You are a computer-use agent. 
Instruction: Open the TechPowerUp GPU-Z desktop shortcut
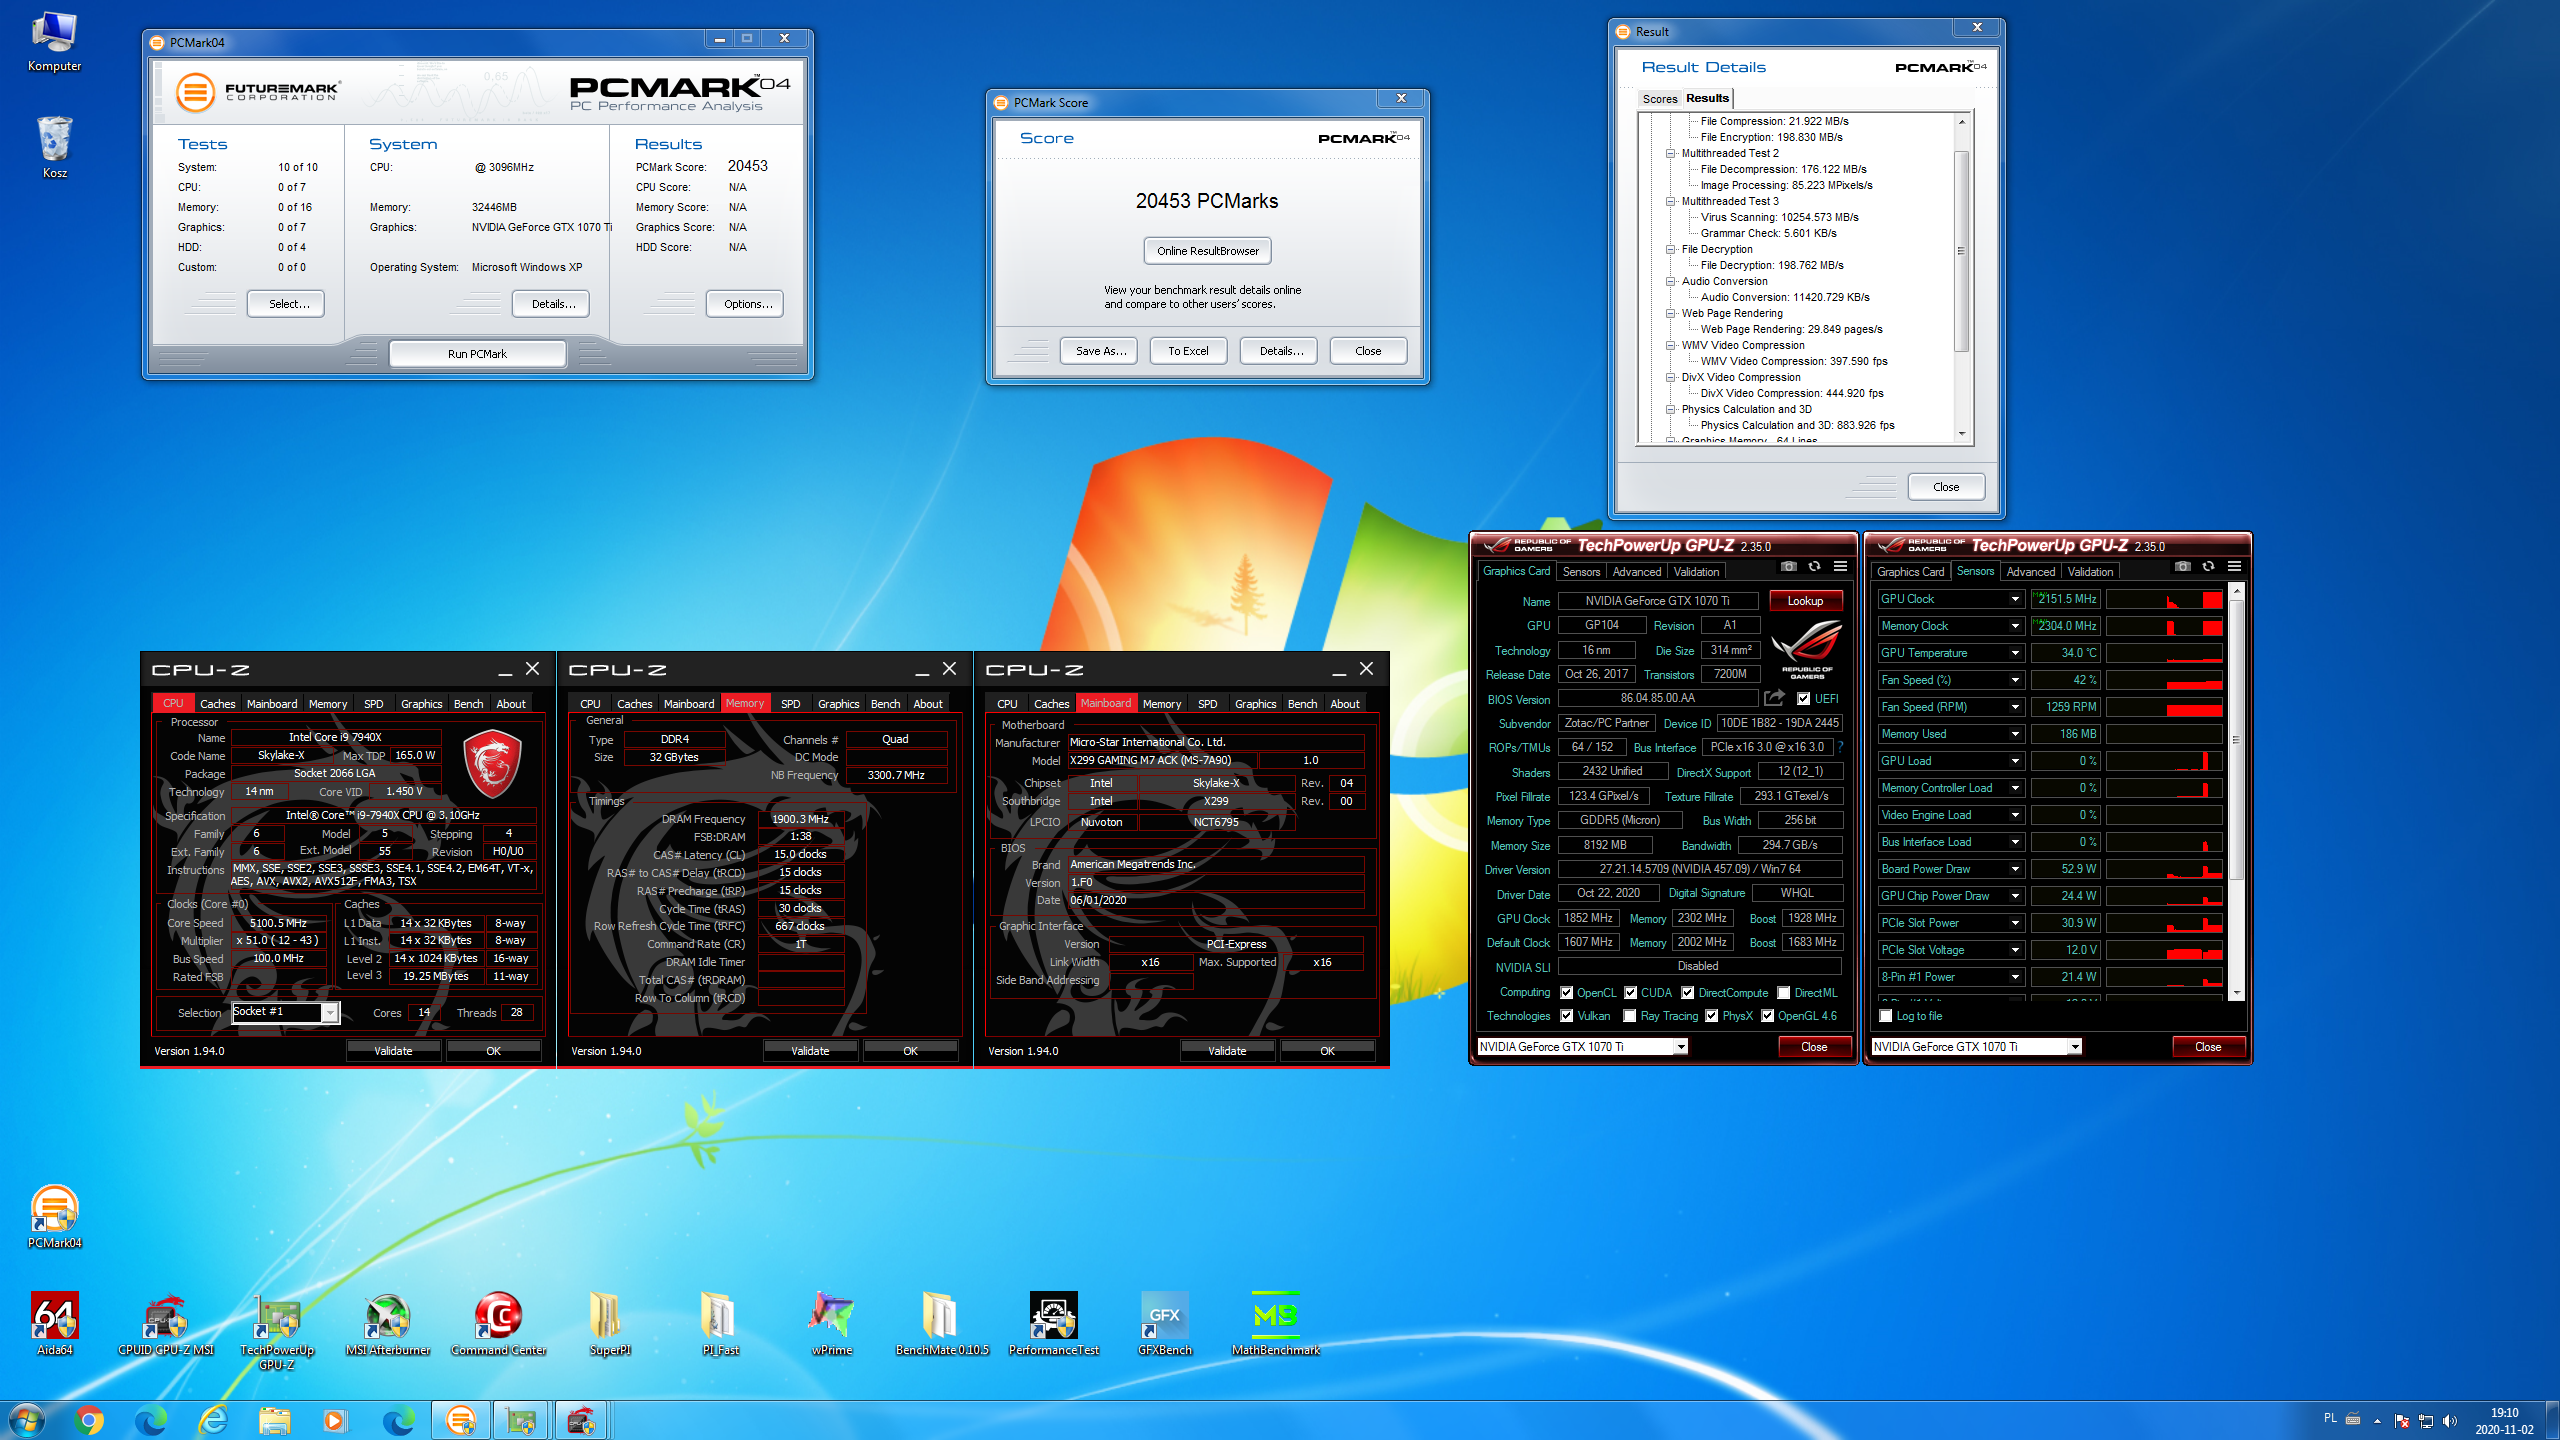click(277, 1331)
